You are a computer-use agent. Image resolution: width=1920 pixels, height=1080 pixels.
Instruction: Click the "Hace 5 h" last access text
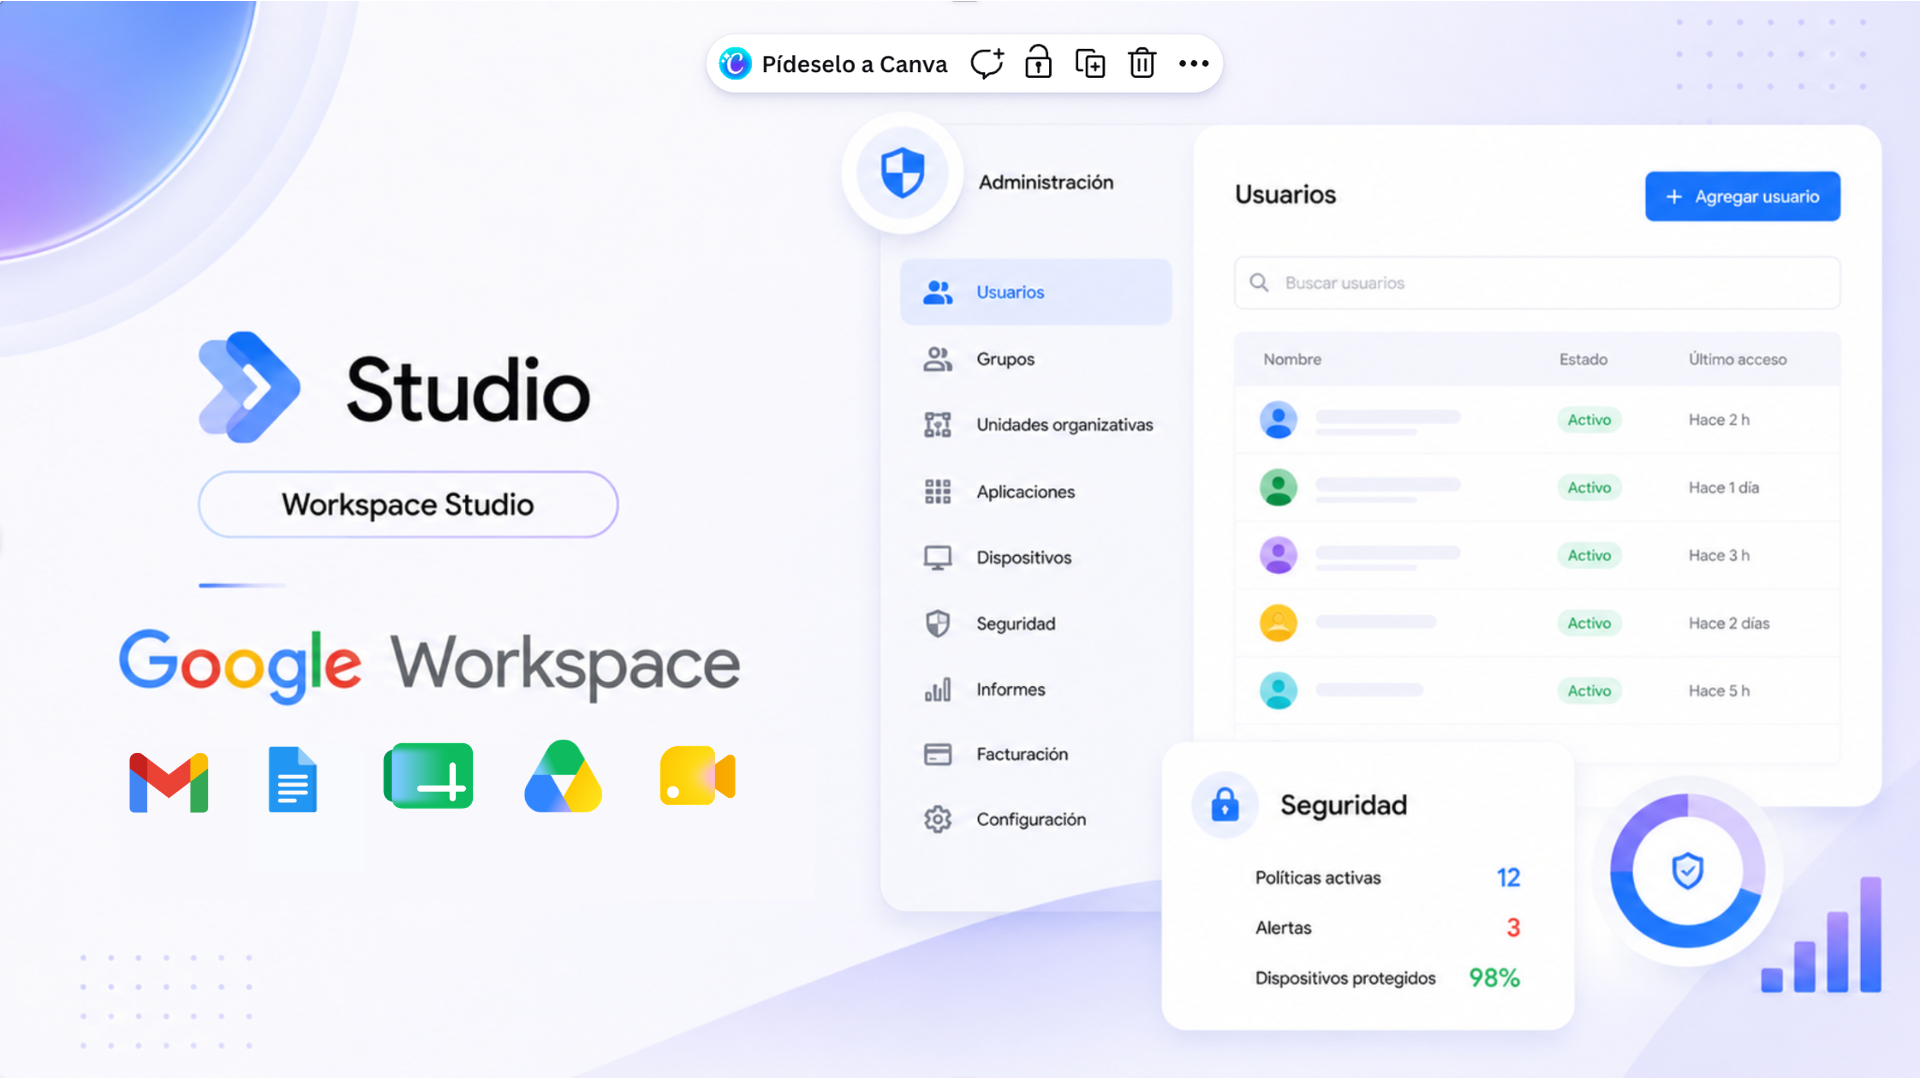pos(1719,691)
